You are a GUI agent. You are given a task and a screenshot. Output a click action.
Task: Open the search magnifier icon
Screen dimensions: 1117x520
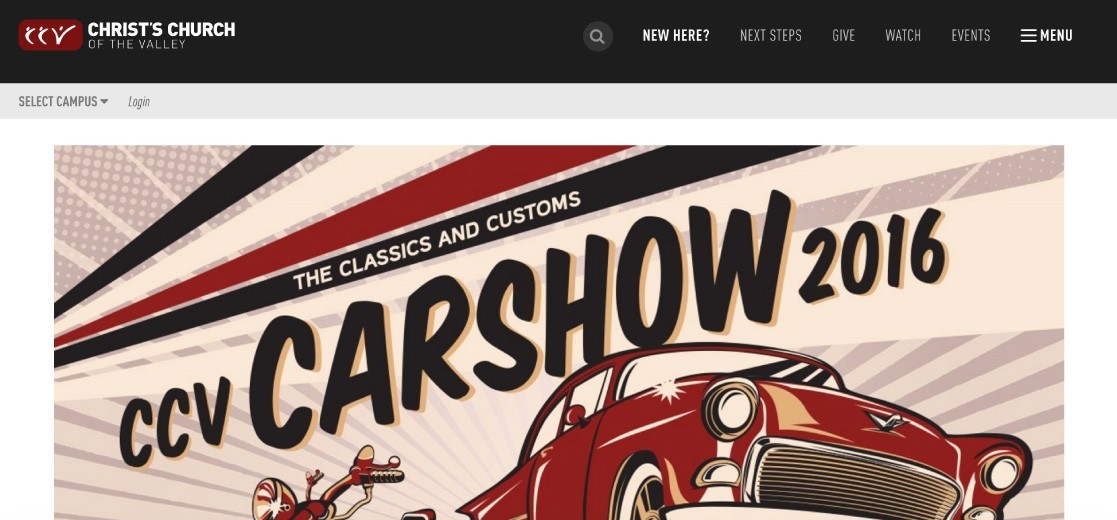click(598, 36)
